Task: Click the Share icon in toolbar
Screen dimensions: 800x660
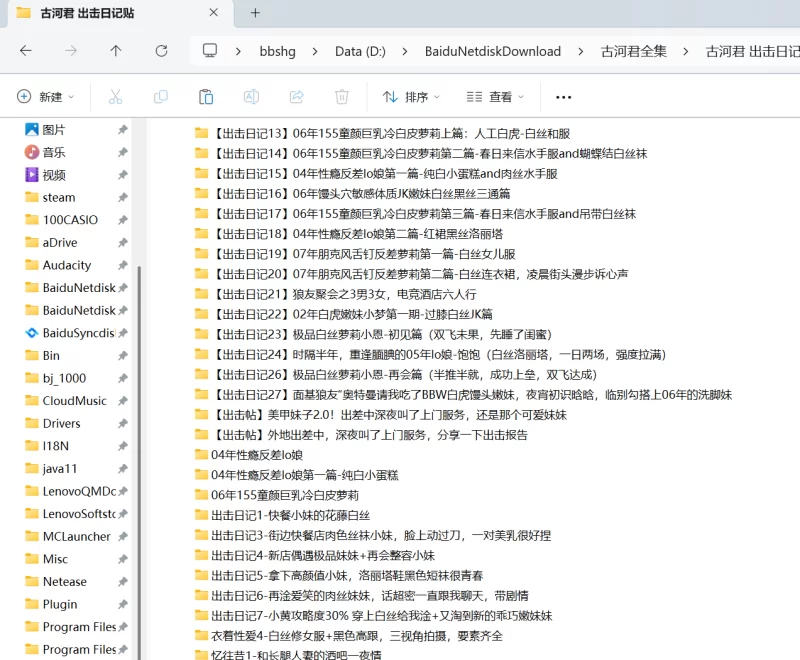Action: 296,97
